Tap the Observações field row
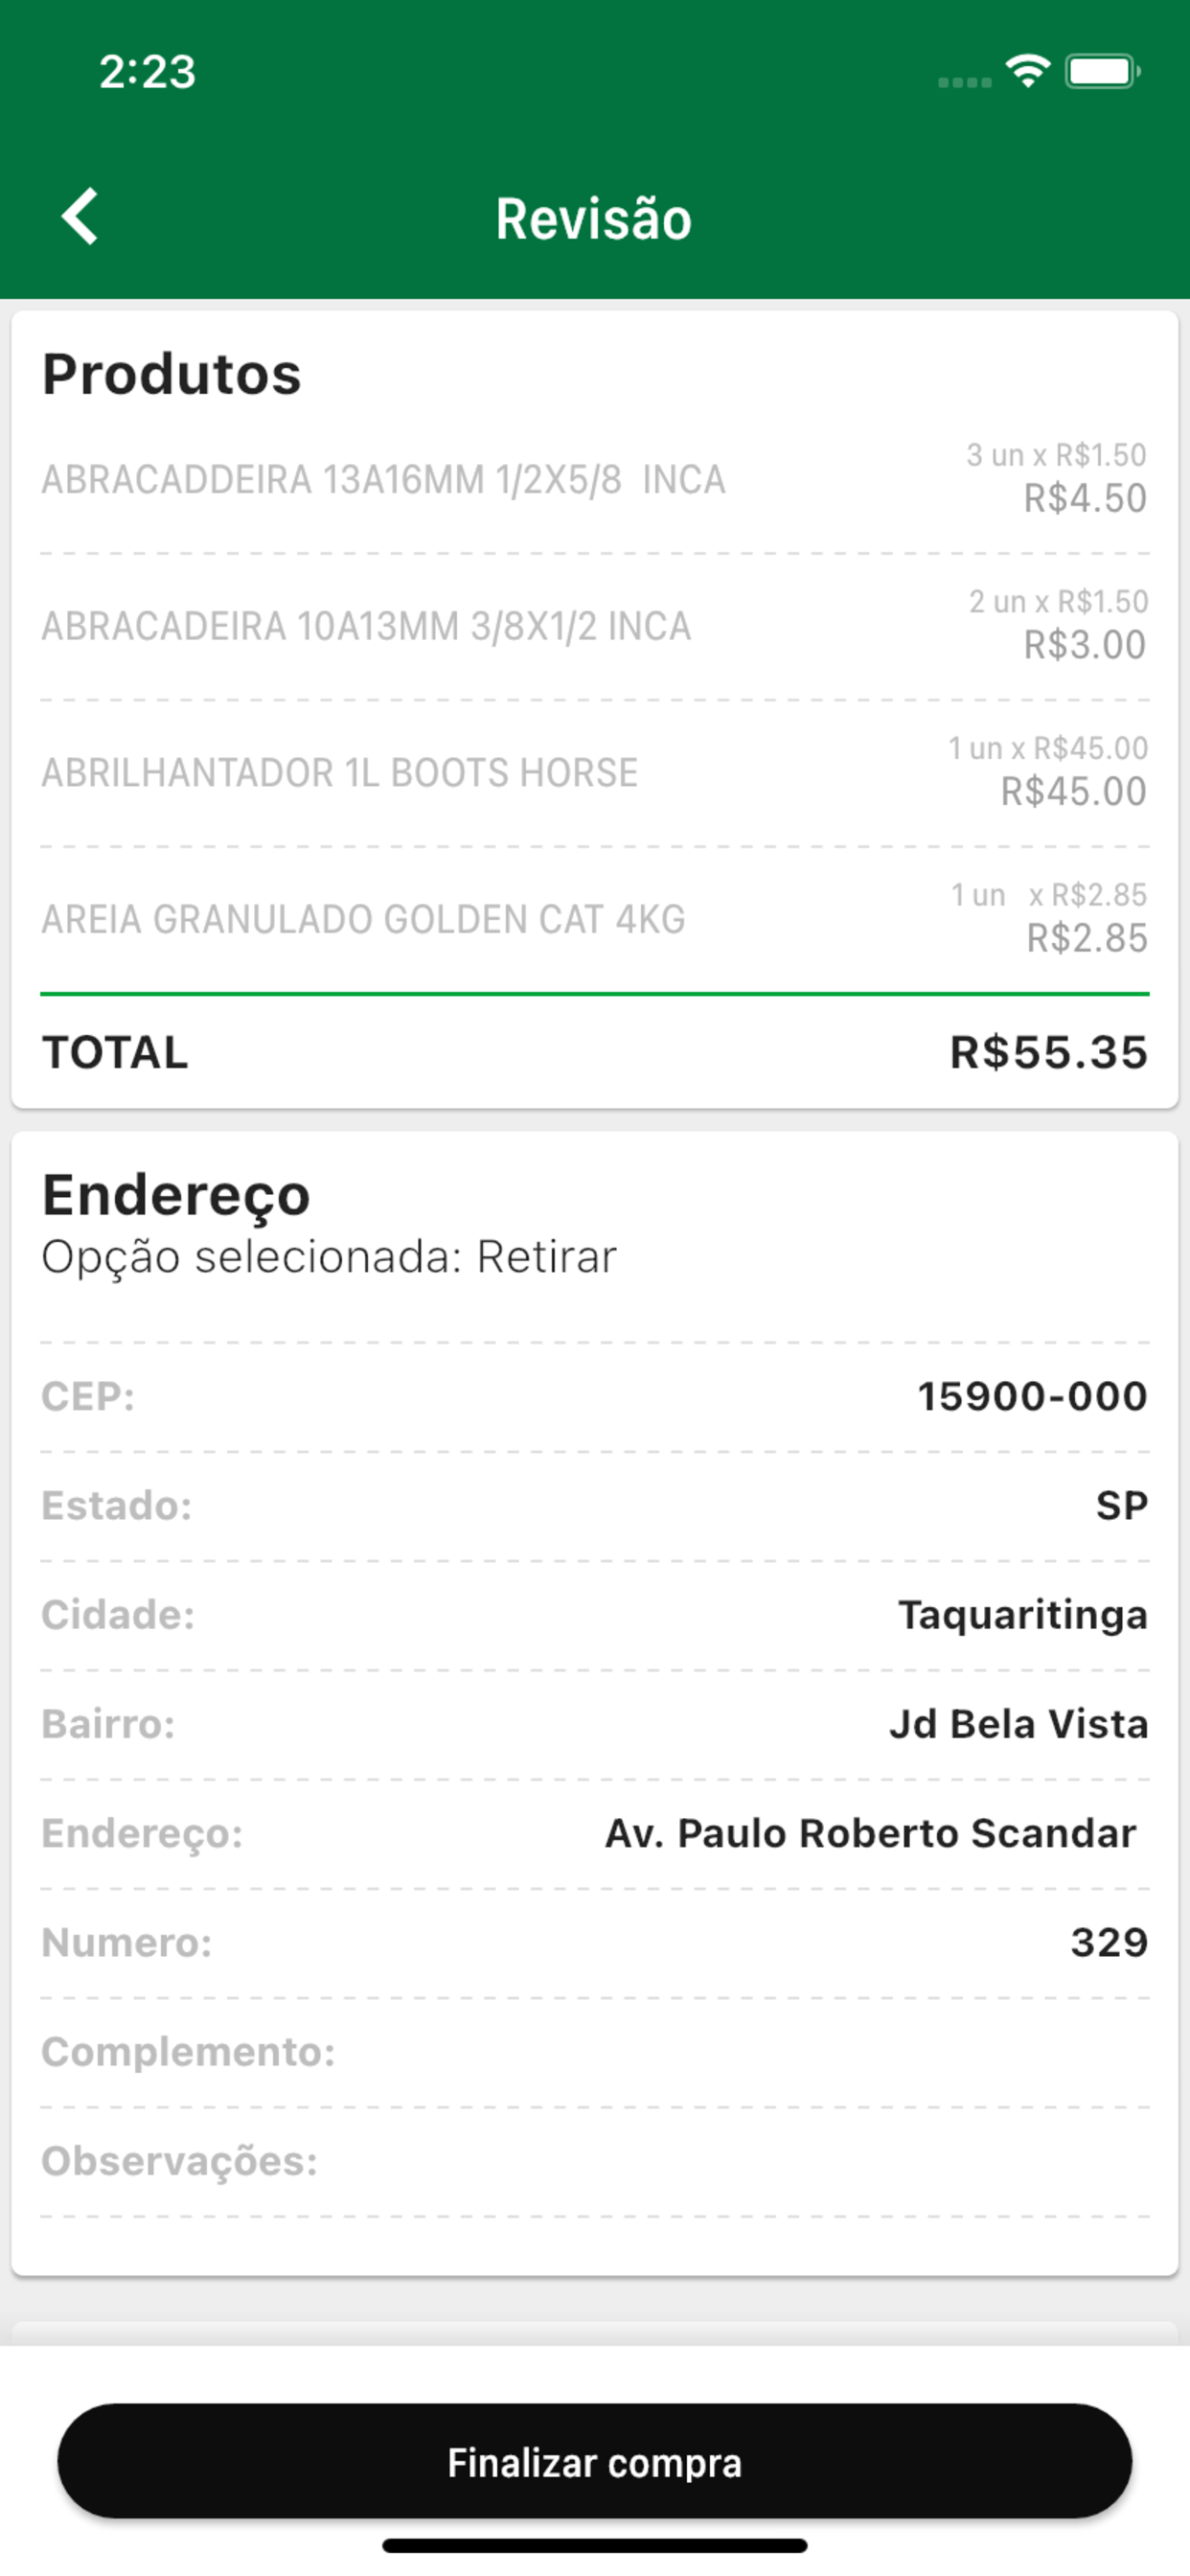Image resolution: width=1190 pixels, height=2576 pixels. tap(594, 2161)
